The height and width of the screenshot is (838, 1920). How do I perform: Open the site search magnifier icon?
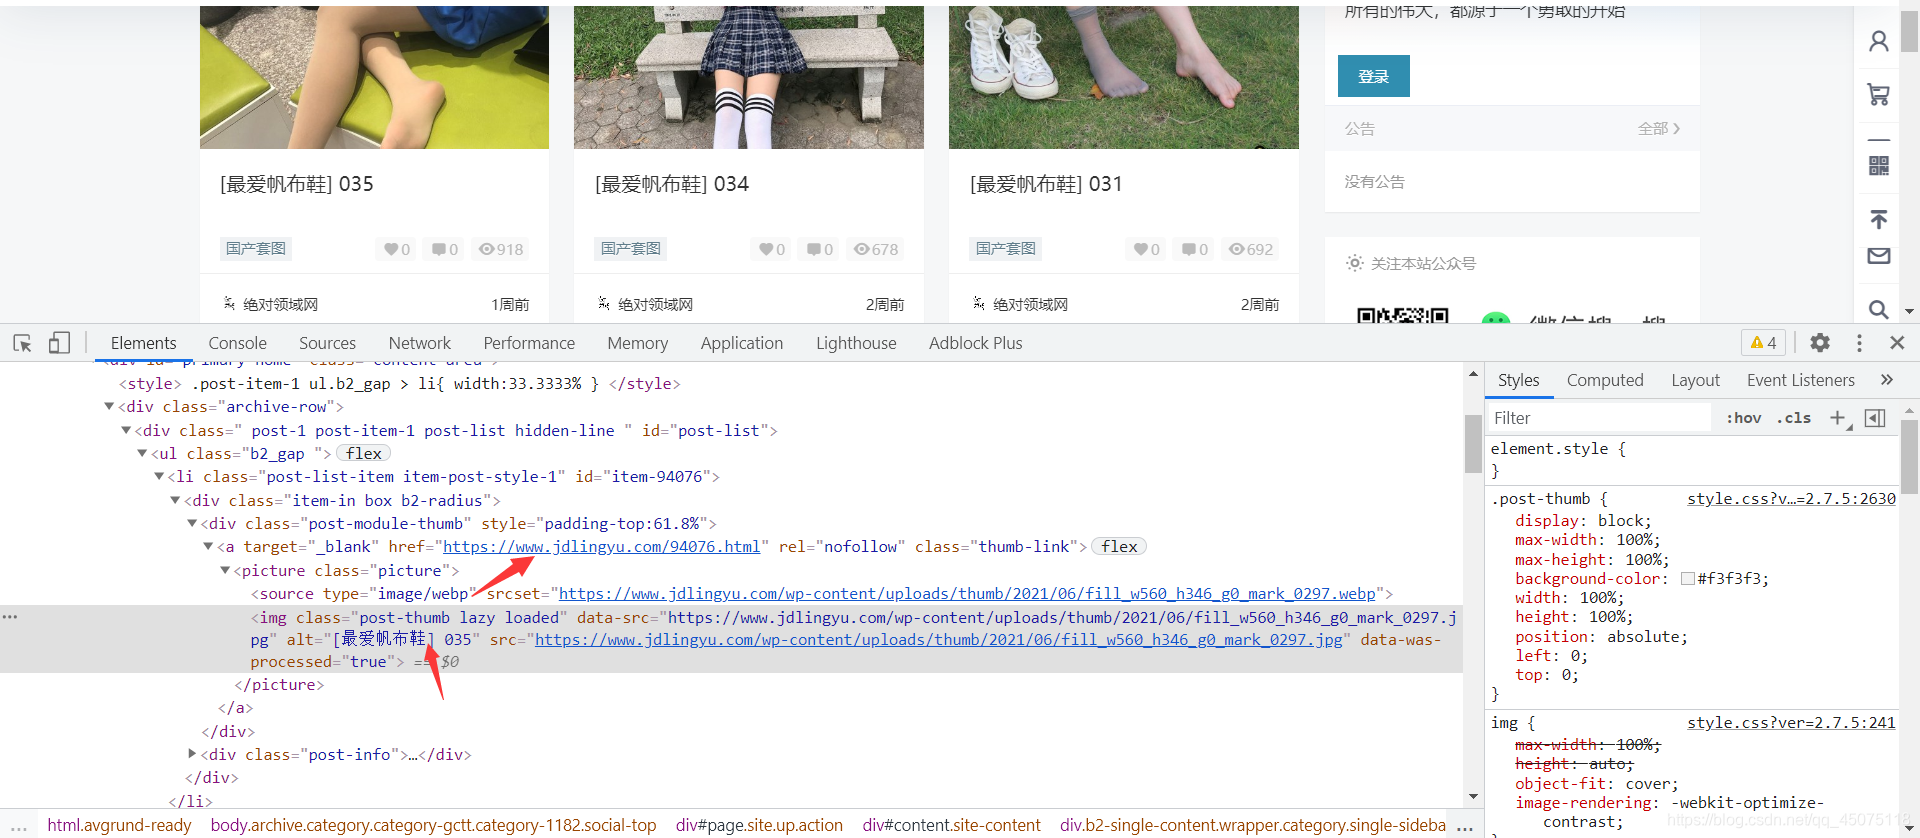1879,309
